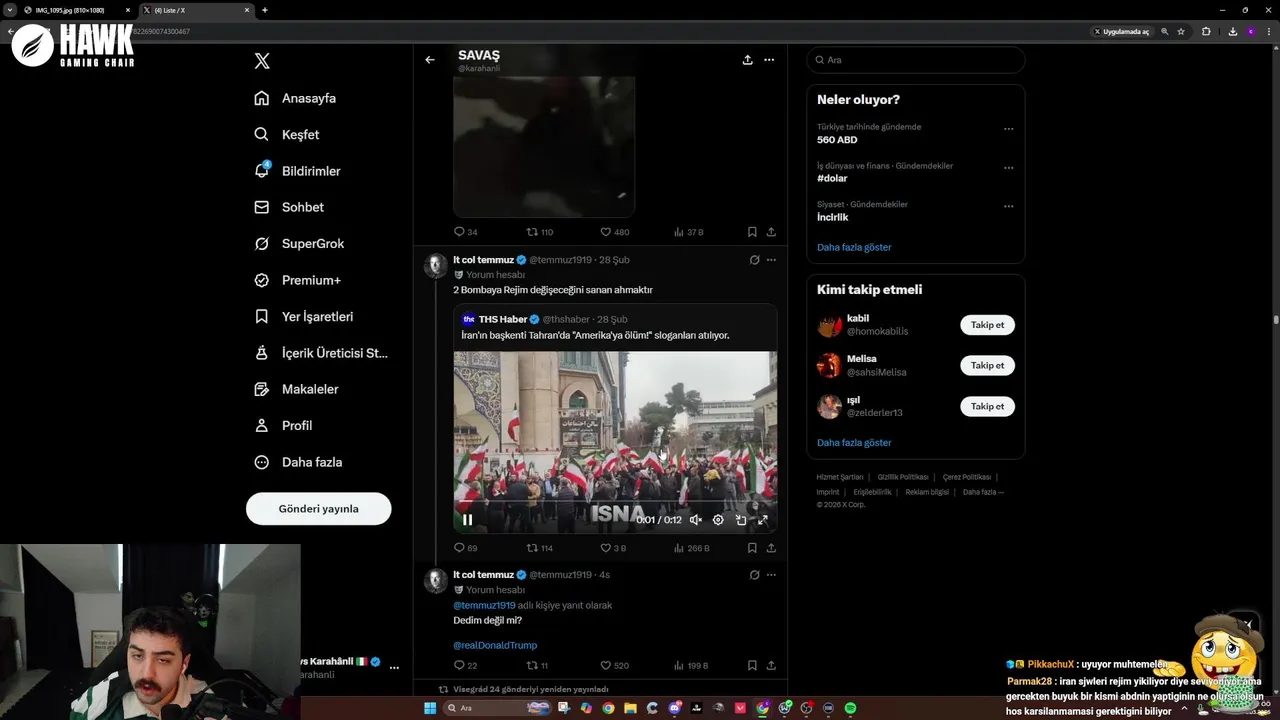Open more menu on Dedim değil mi post

771,575
